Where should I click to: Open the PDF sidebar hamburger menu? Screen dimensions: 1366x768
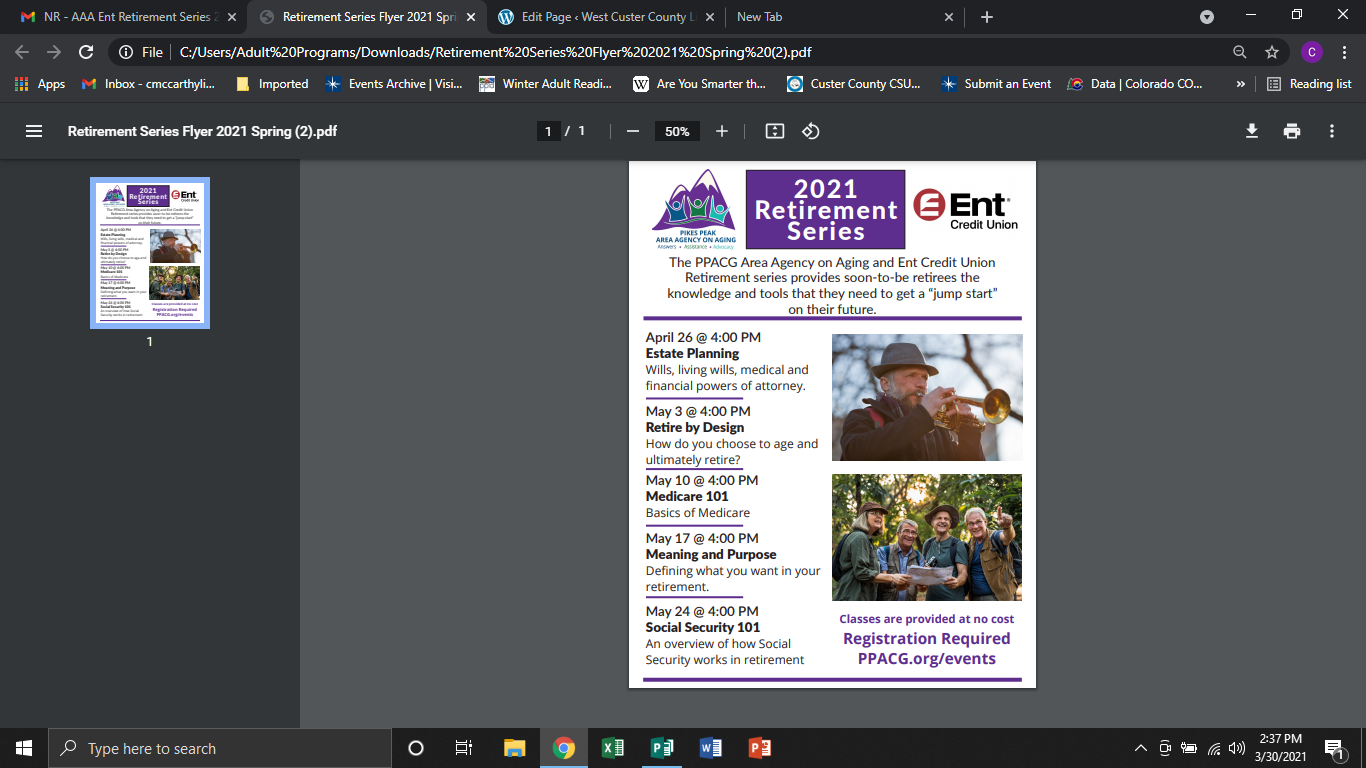tap(34, 131)
